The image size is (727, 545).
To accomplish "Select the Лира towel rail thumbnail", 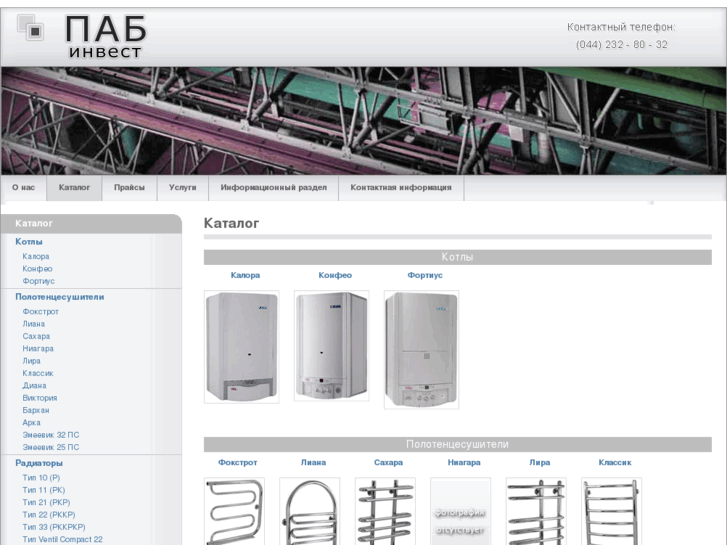I will click(x=536, y=511).
